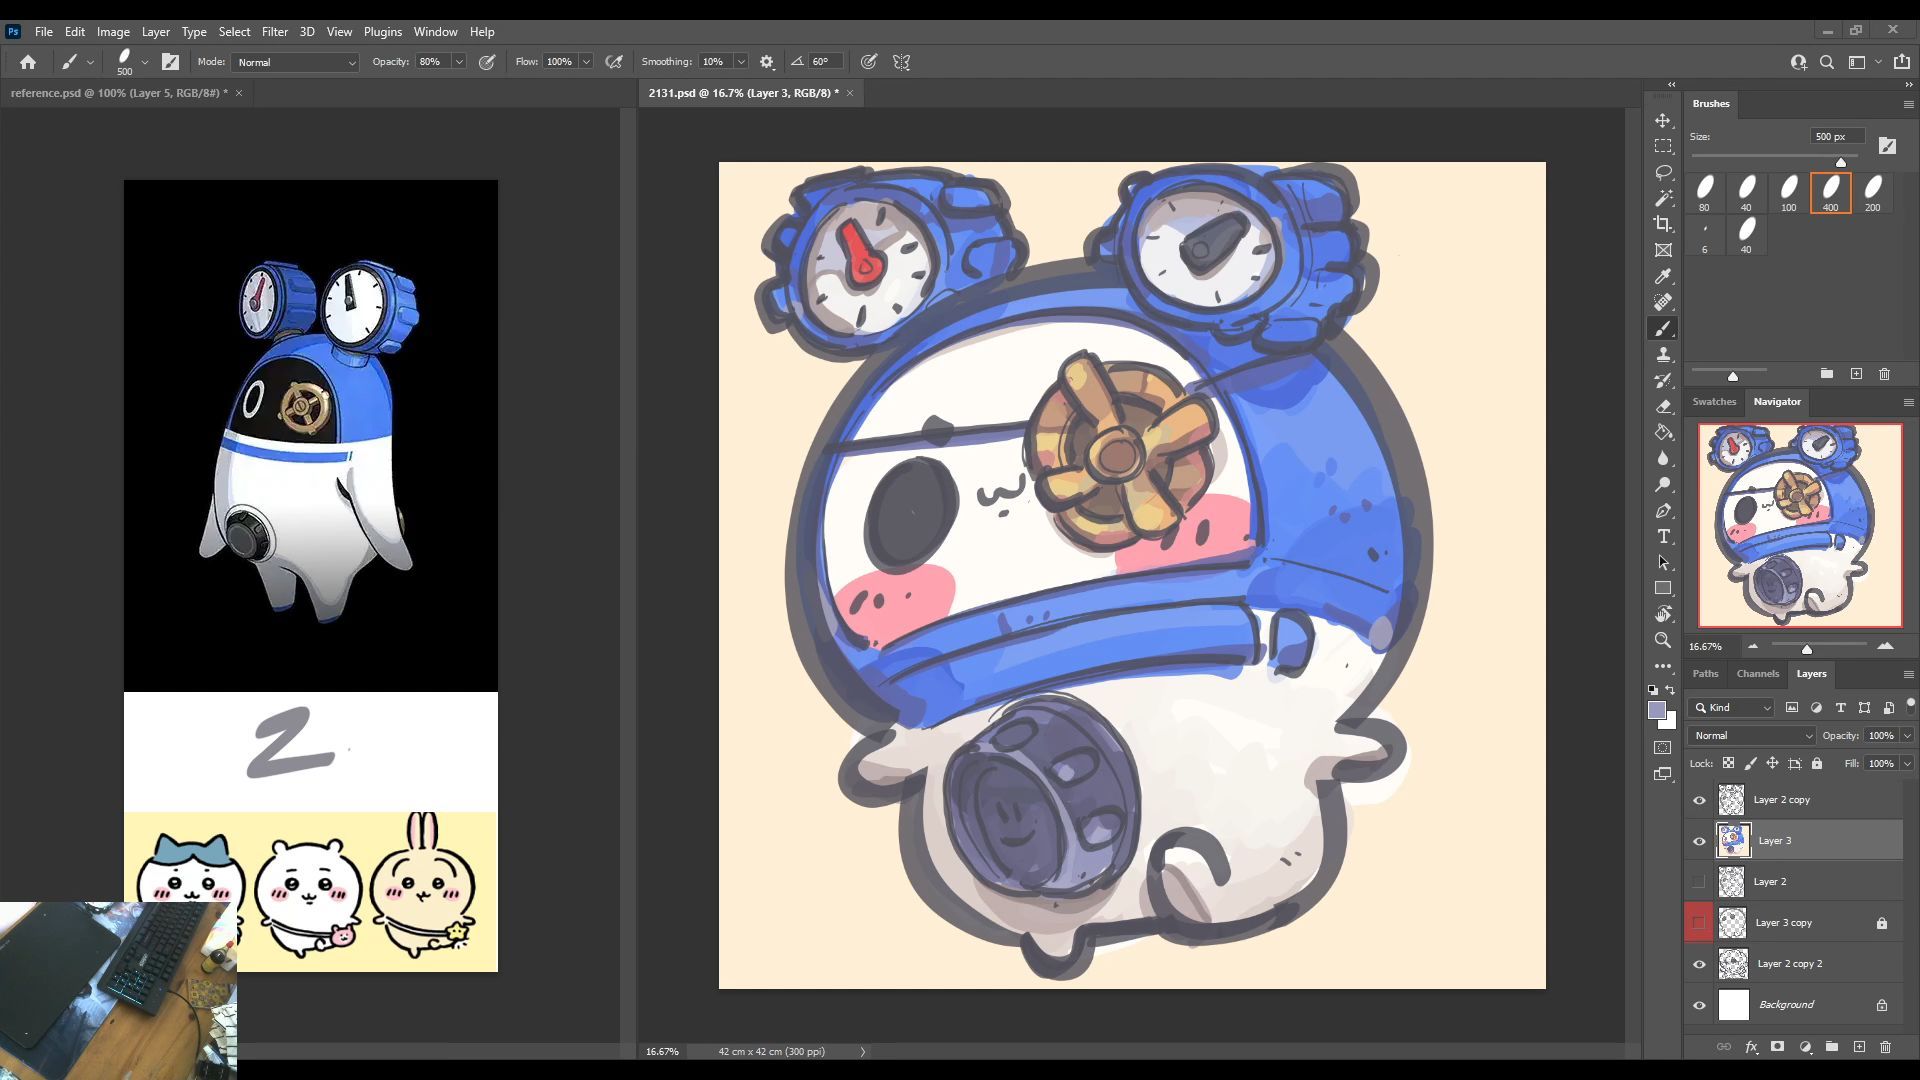Switch to the Swatches tab
1920x1080 pixels.
pos(1714,401)
